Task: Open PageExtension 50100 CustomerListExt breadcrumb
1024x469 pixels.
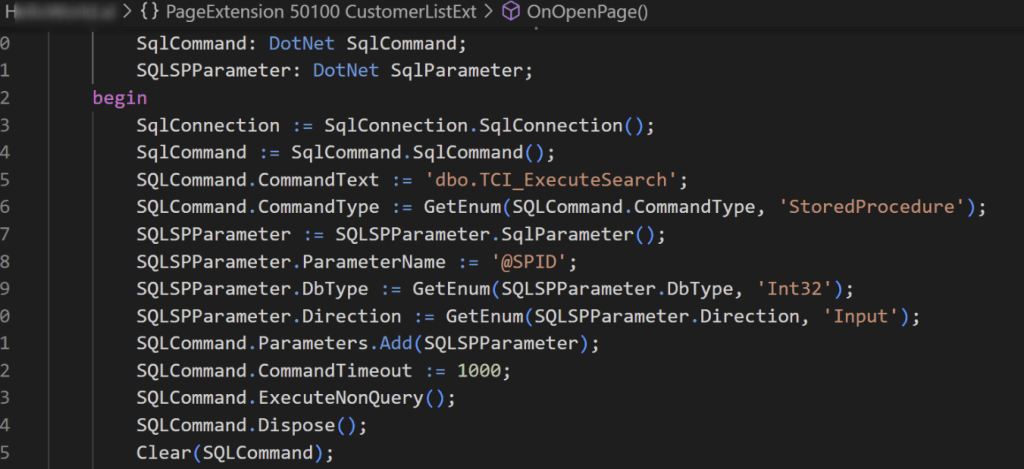Action: coord(328,13)
